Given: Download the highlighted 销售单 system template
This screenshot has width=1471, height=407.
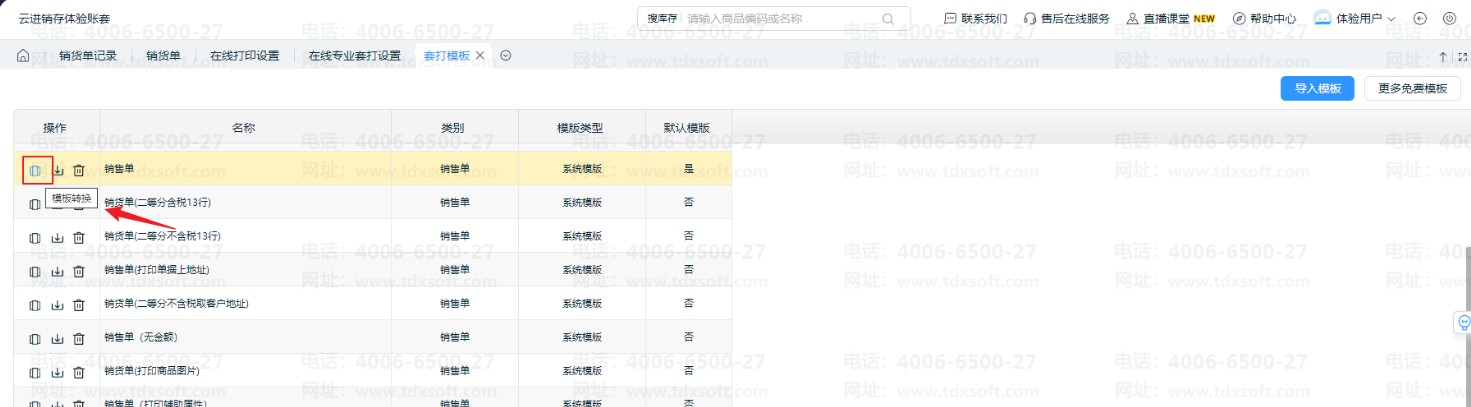Looking at the screenshot, I should pos(57,171).
